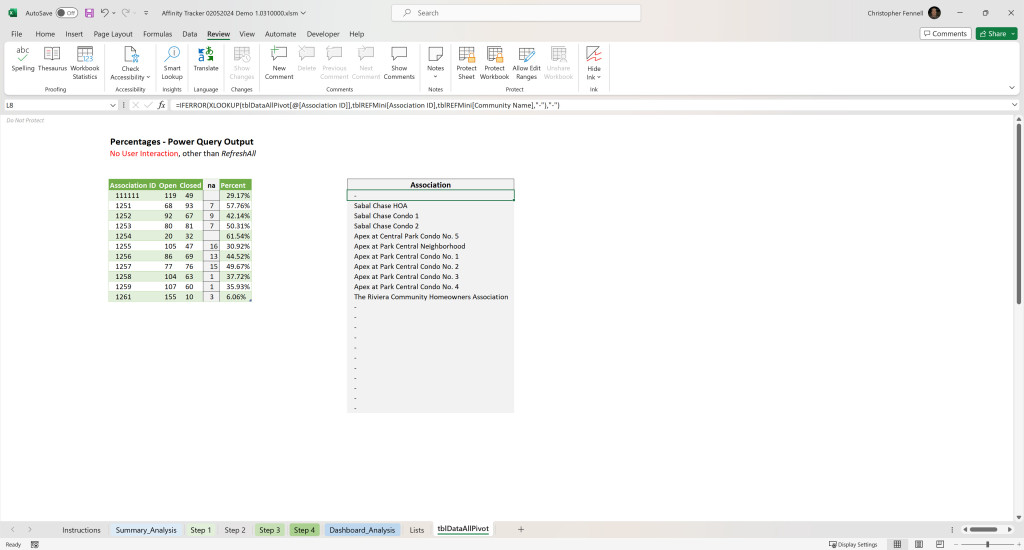The width and height of the screenshot is (1024, 550).
Task: Open the Undo history dropdown
Action: pyautogui.click(x=114, y=13)
